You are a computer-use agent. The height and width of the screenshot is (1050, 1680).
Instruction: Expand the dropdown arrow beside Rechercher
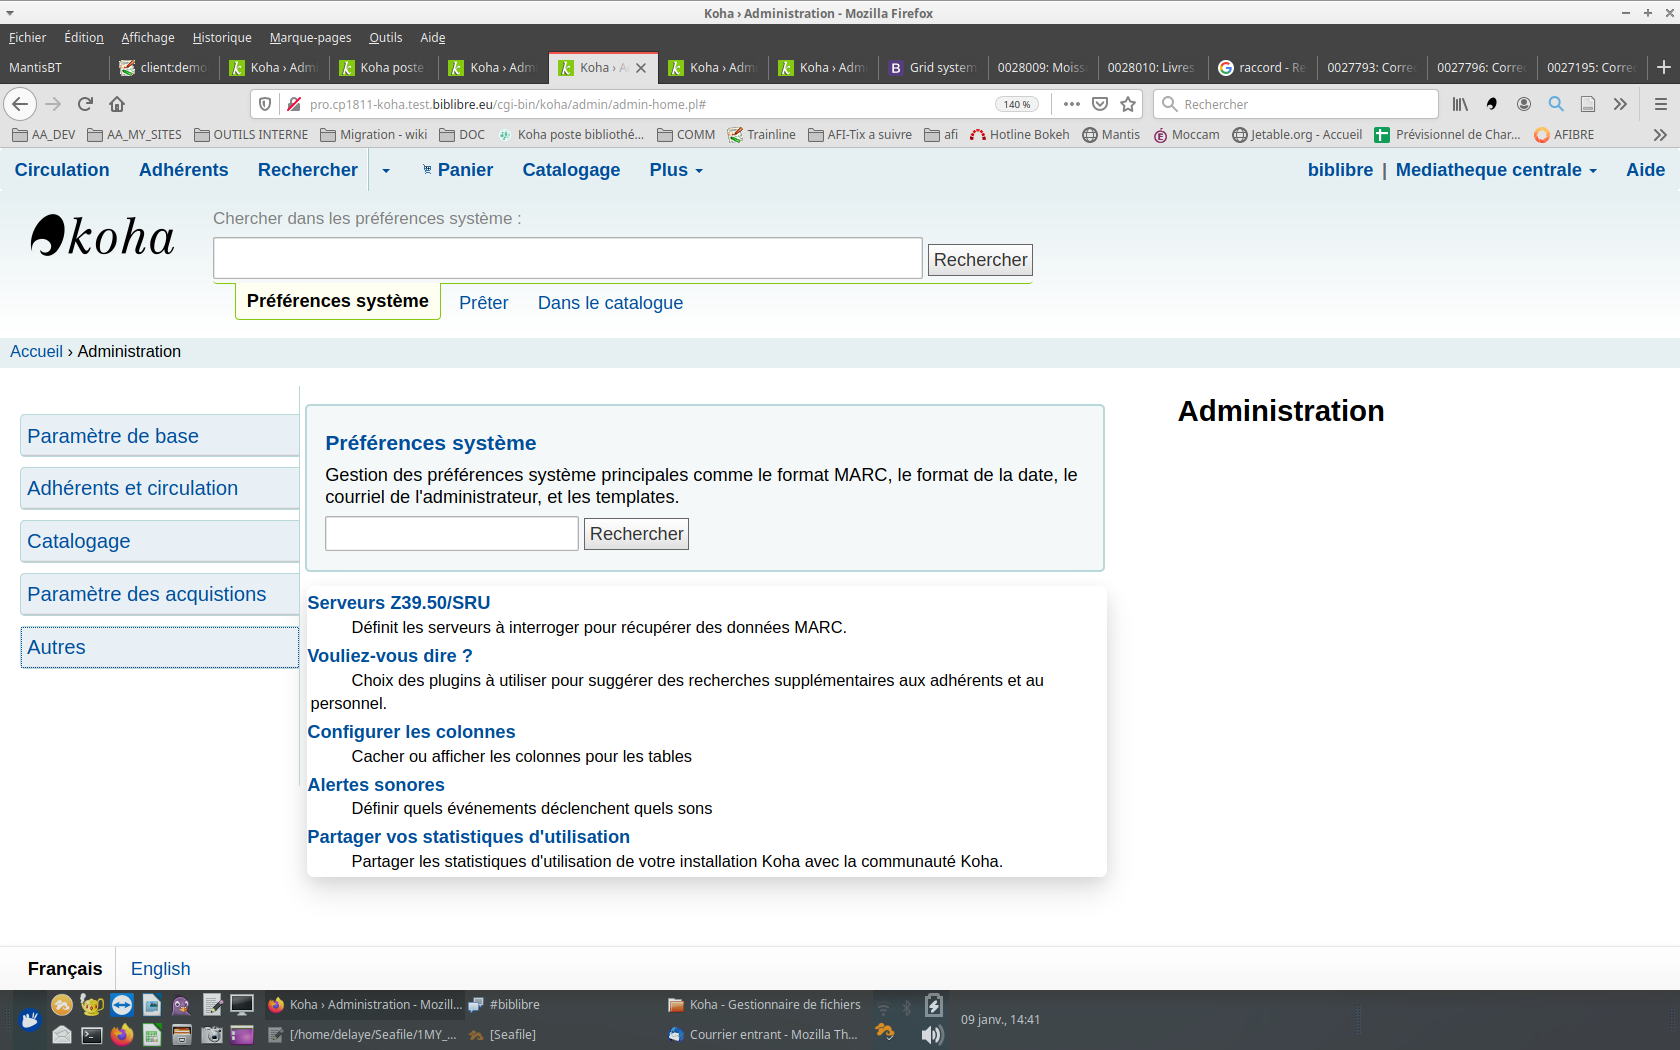pyautogui.click(x=386, y=171)
